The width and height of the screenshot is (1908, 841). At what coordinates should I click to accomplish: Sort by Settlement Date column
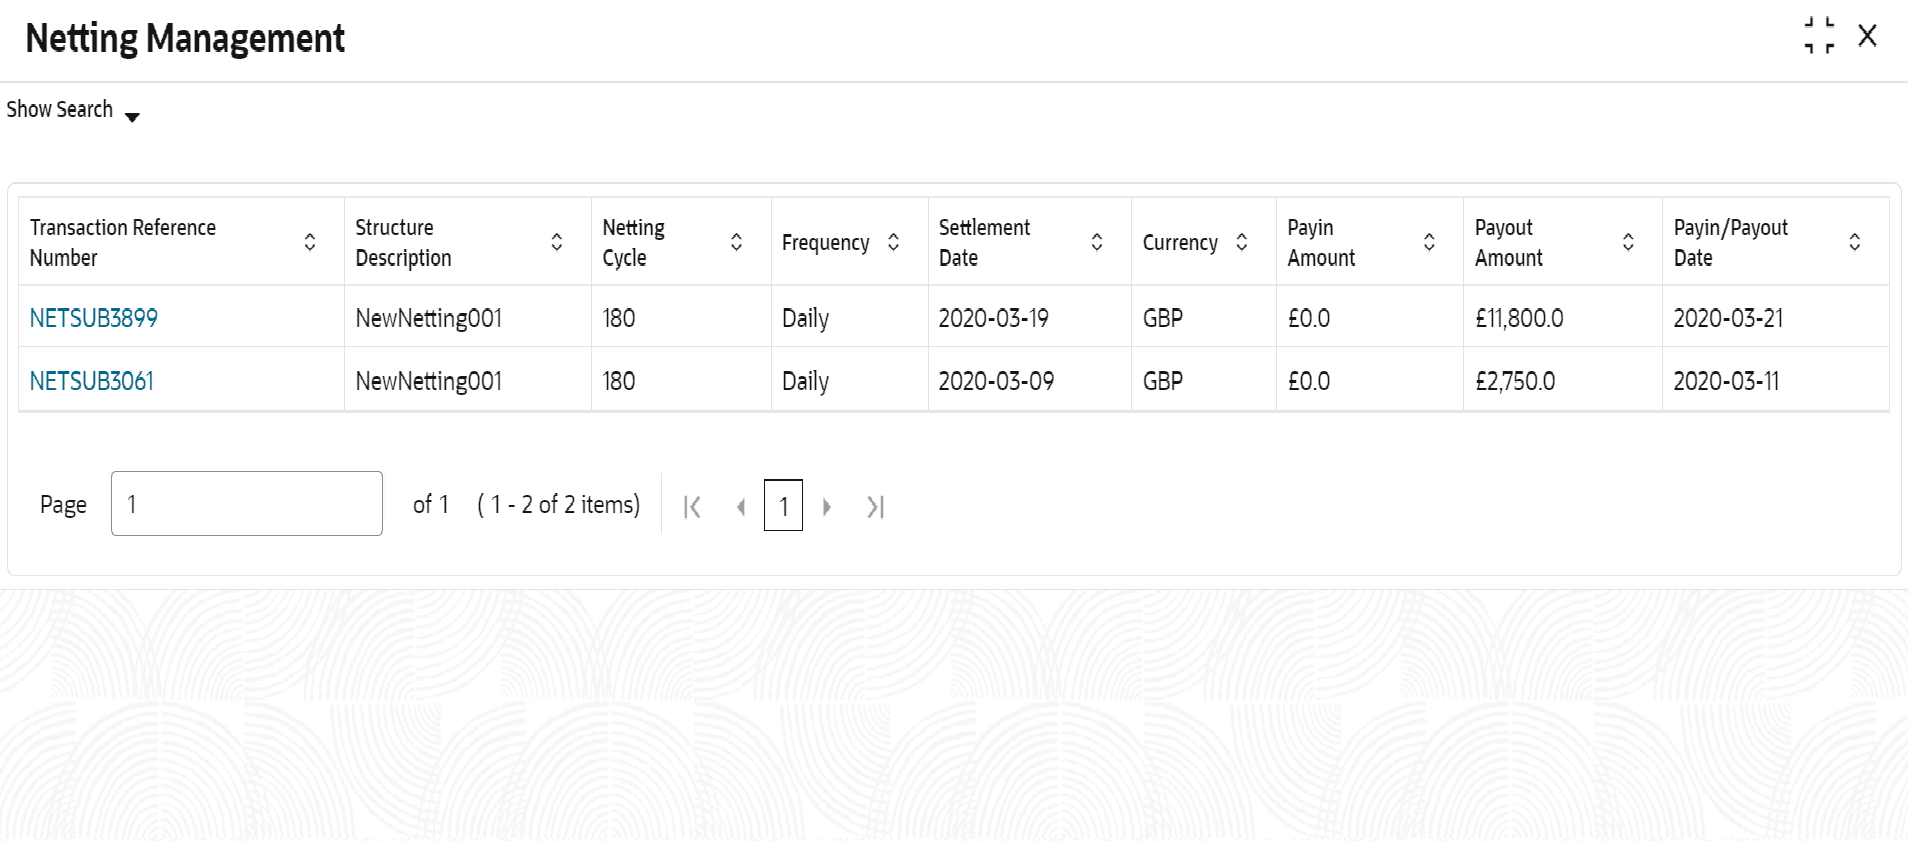pos(1097,242)
